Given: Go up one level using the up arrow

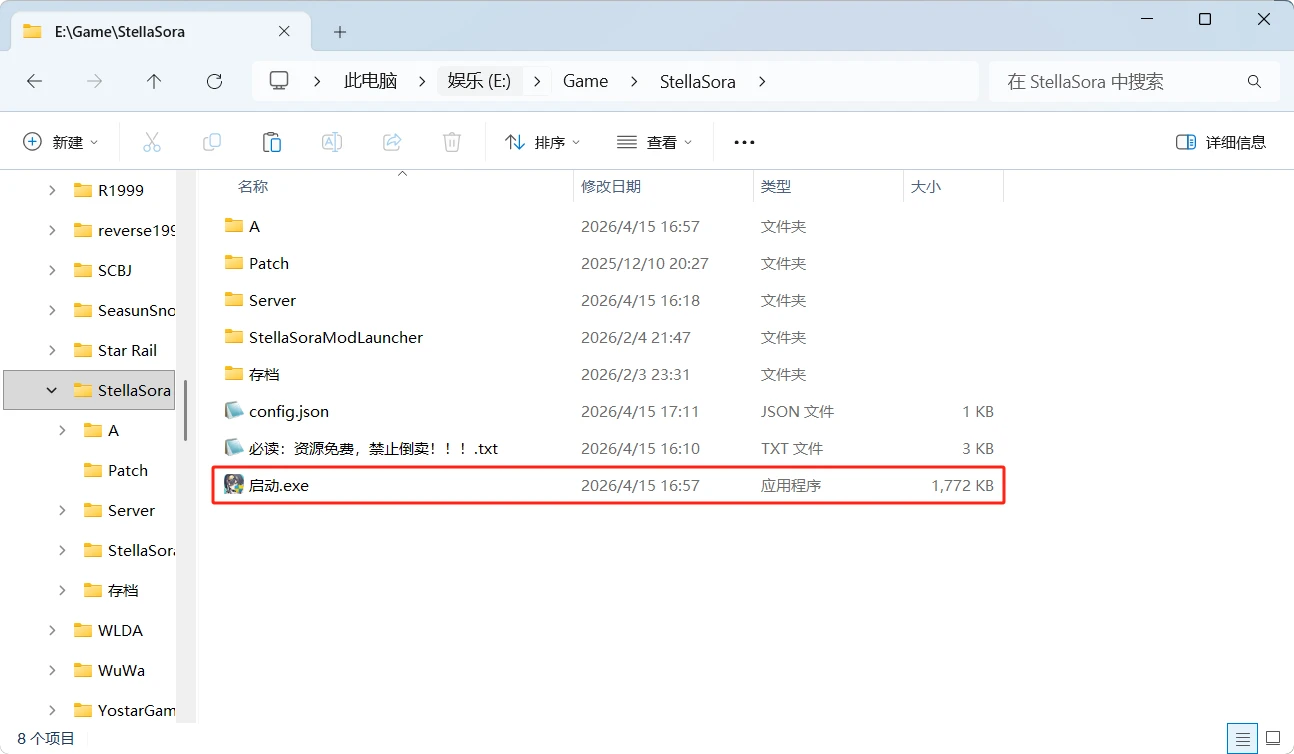Looking at the screenshot, I should point(154,81).
